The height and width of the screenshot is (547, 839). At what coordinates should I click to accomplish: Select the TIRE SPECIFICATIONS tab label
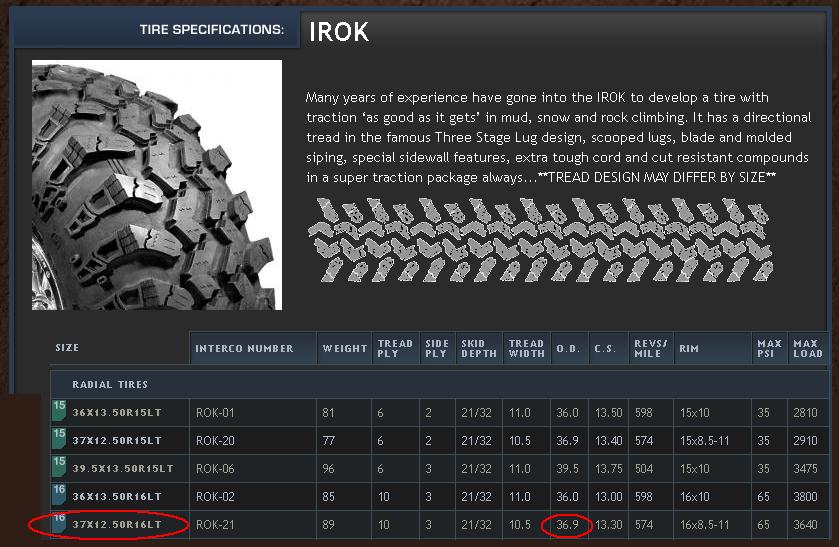point(212,30)
